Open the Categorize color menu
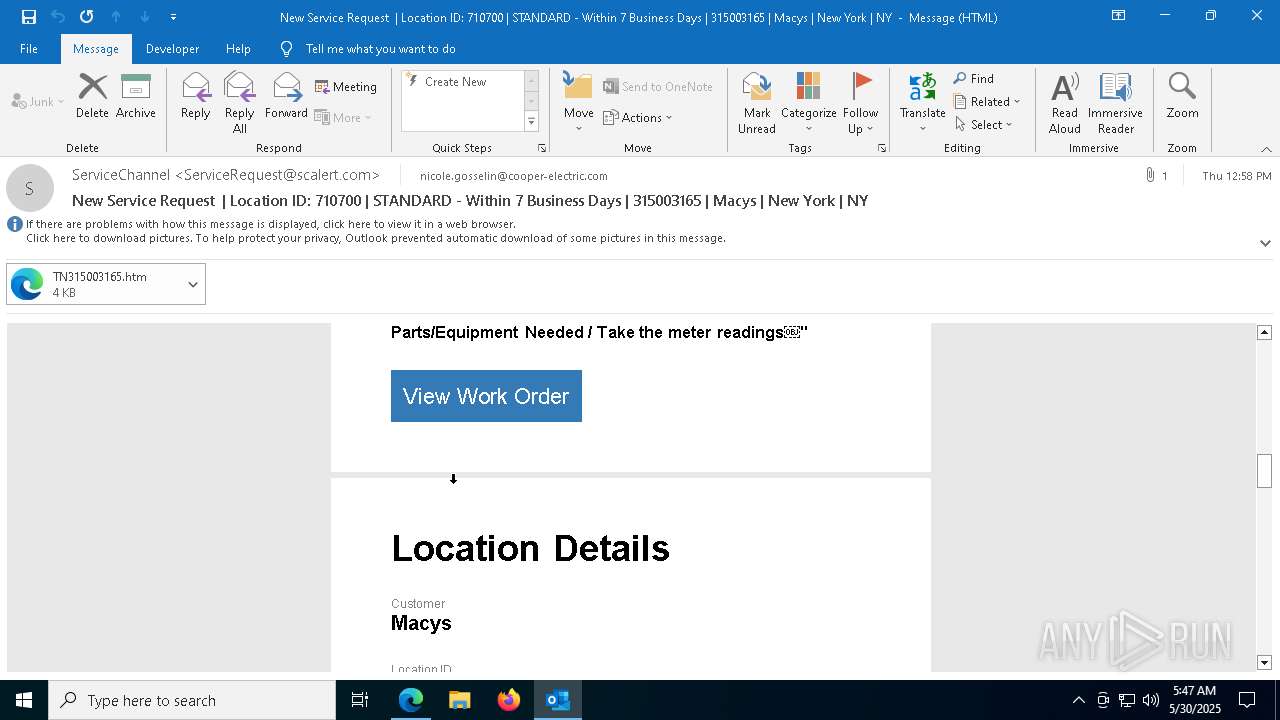The image size is (1280, 720). 808,103
